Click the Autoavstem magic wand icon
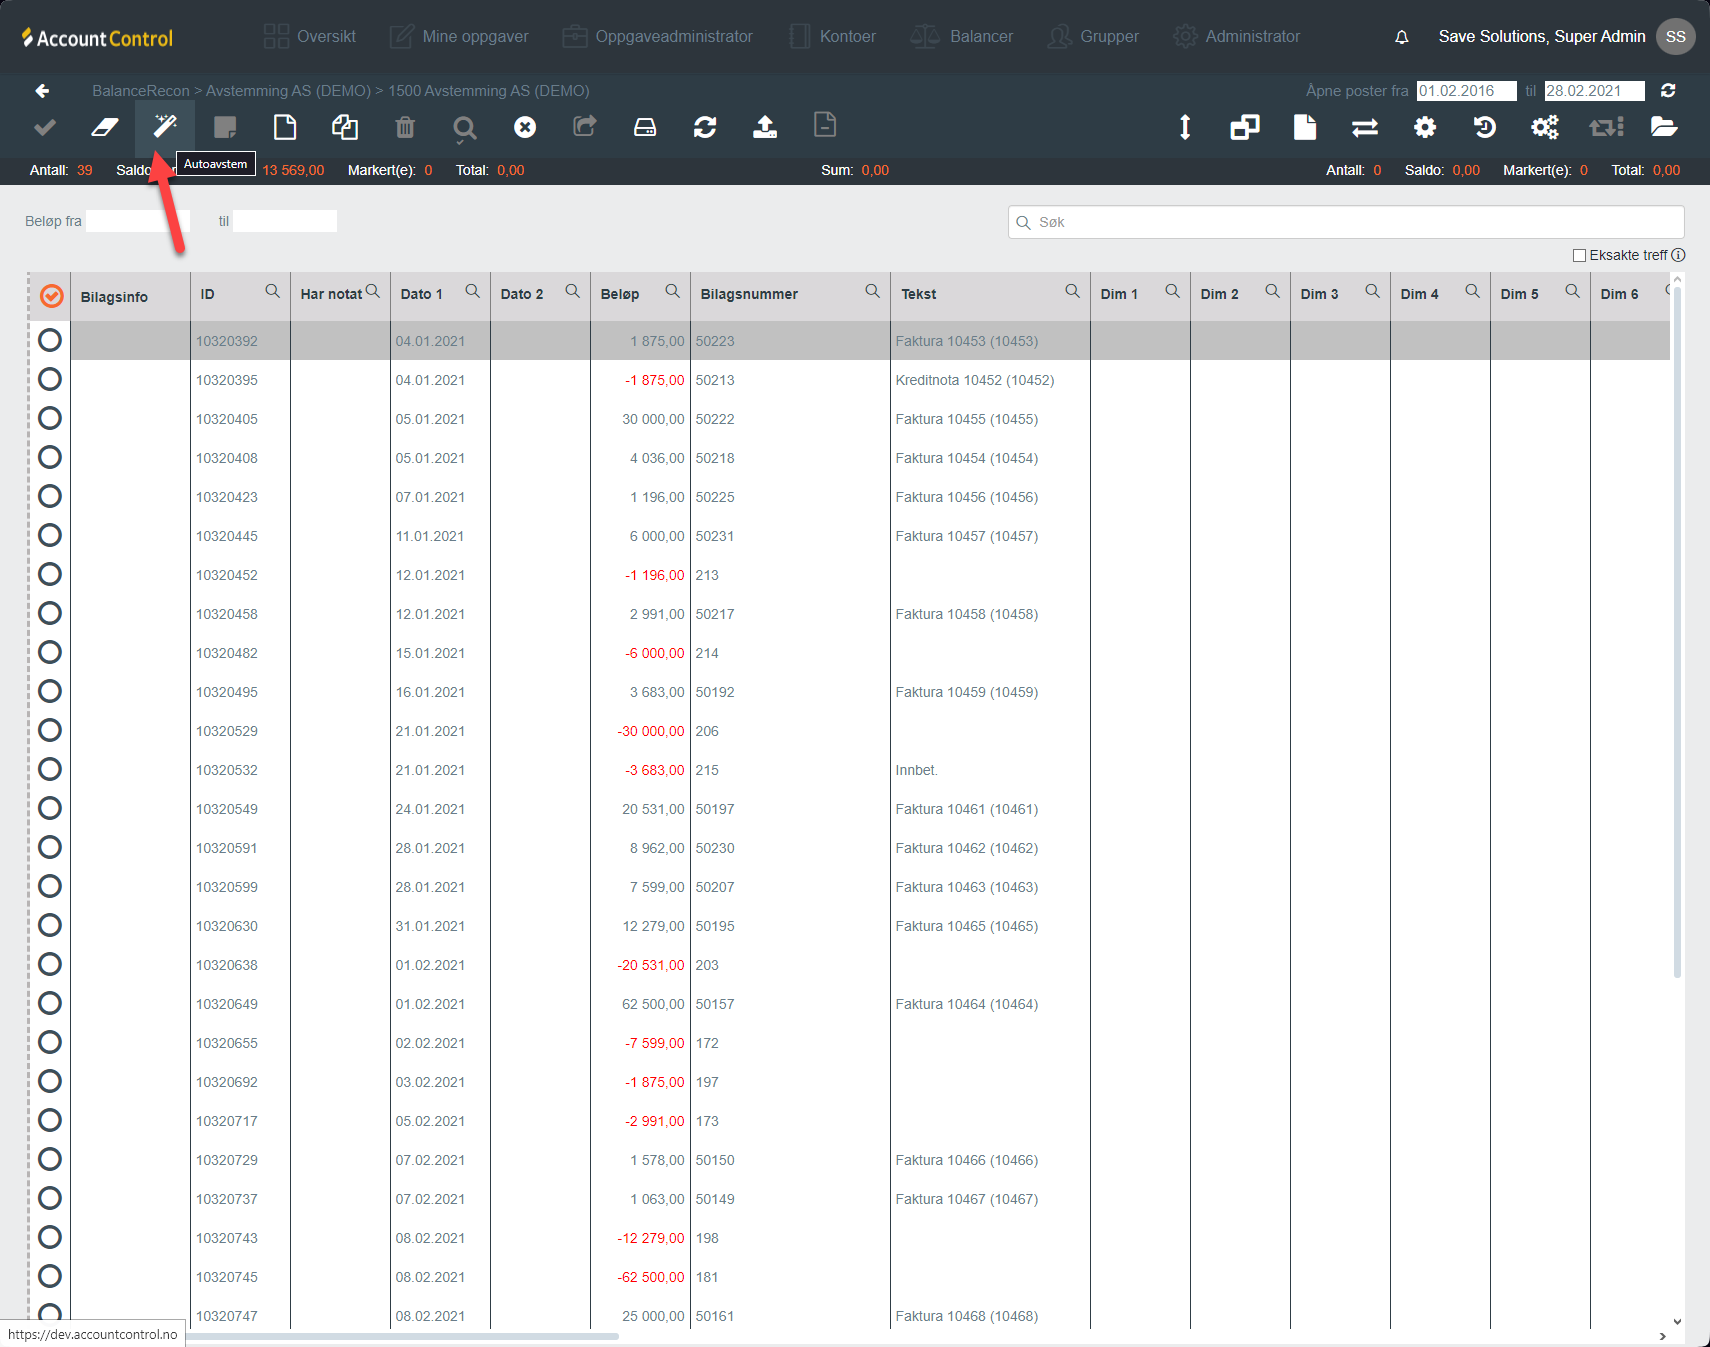 tap(165, 127)
